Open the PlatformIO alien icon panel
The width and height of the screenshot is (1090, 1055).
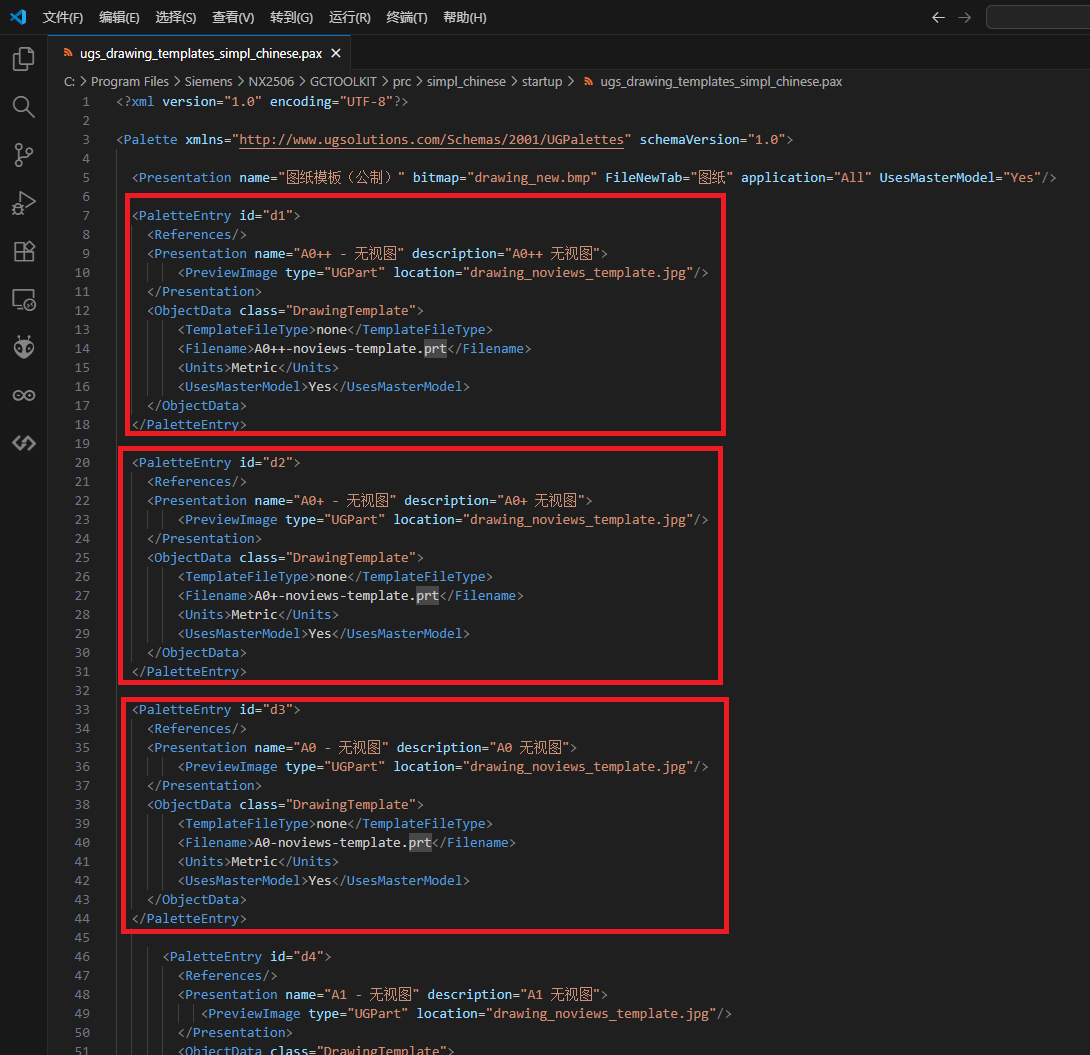click(x=23, y=347)
